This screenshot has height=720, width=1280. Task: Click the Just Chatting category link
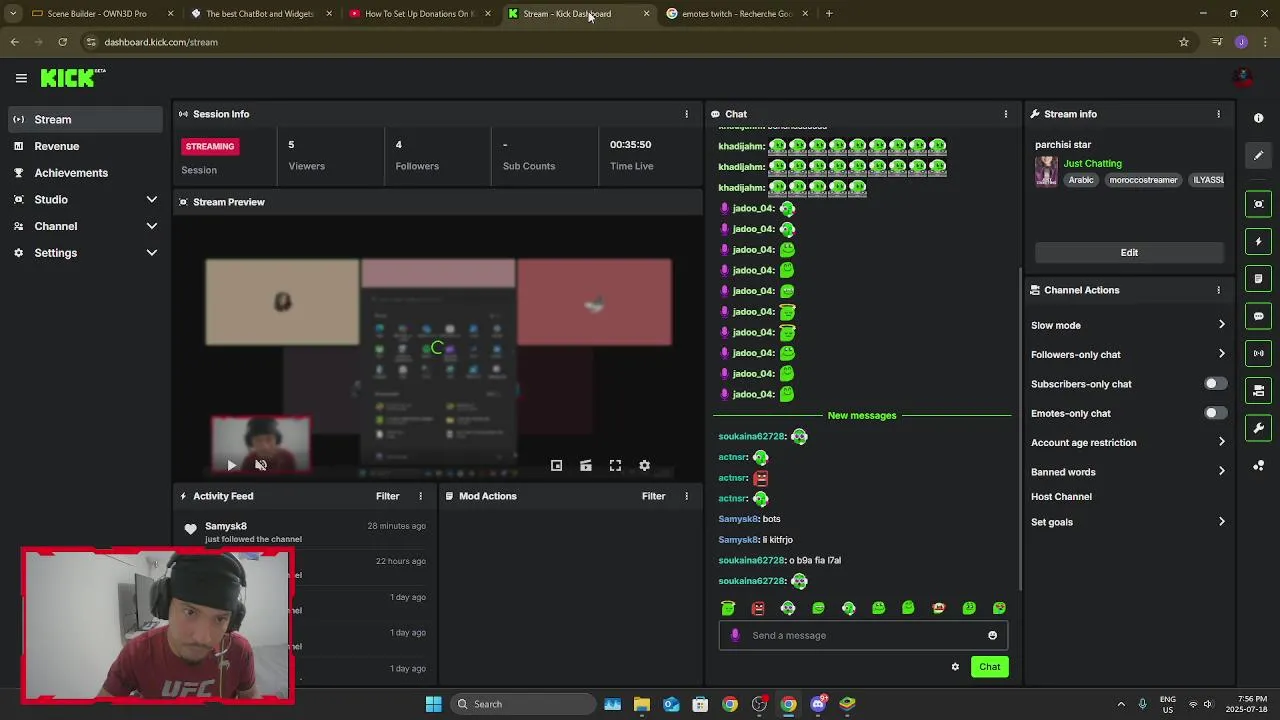pos(1092,164)
